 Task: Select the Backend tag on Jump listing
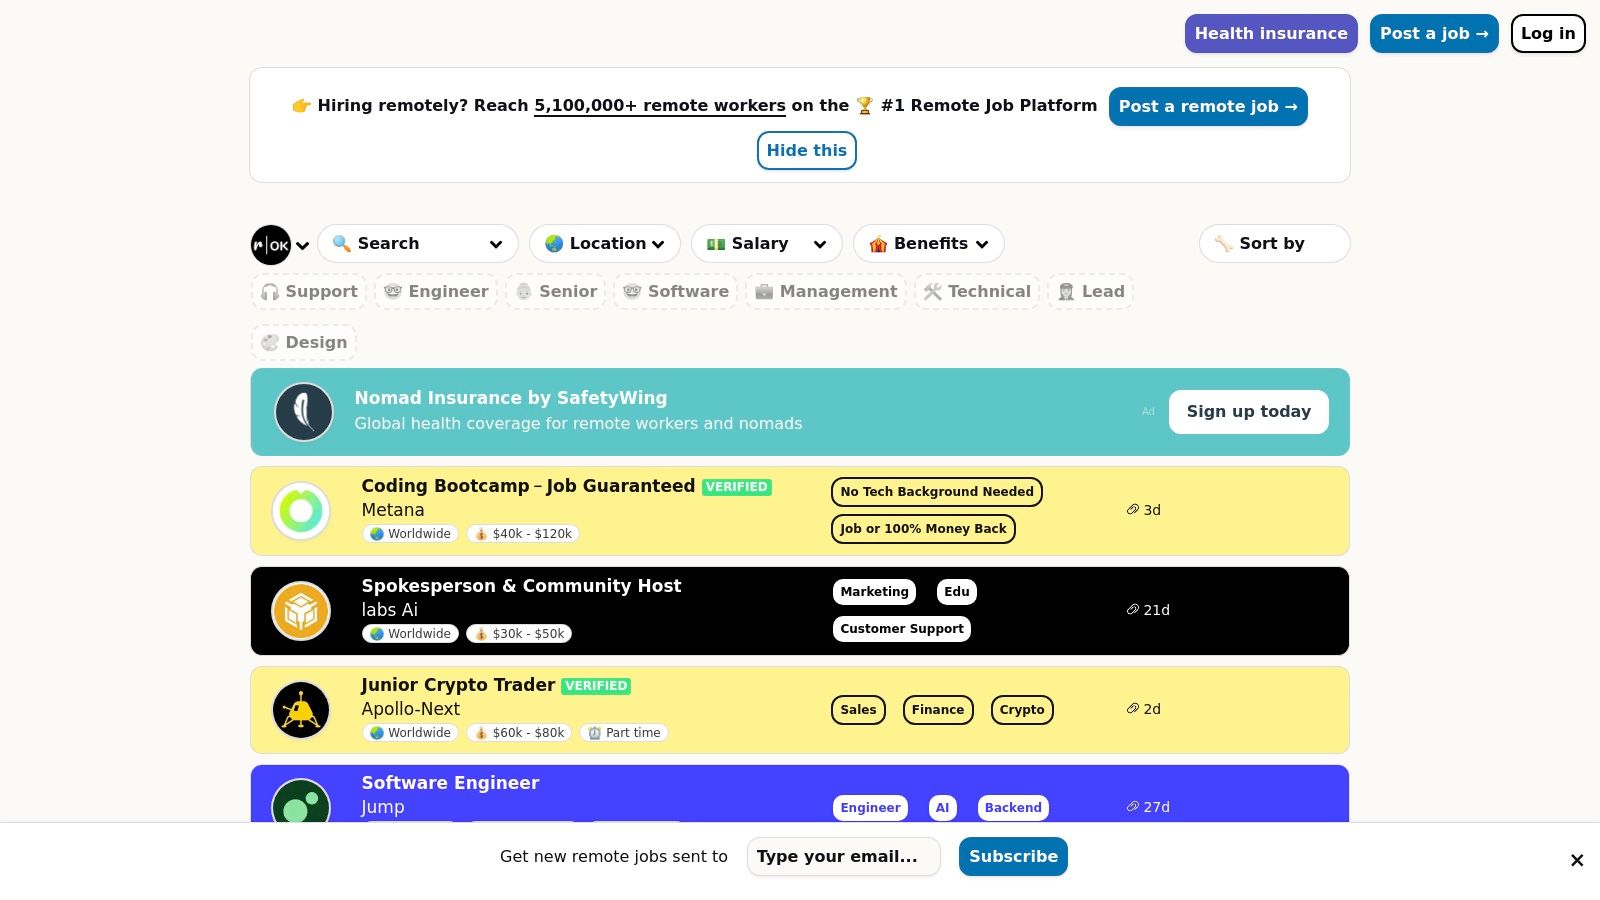coord(1013,808)
